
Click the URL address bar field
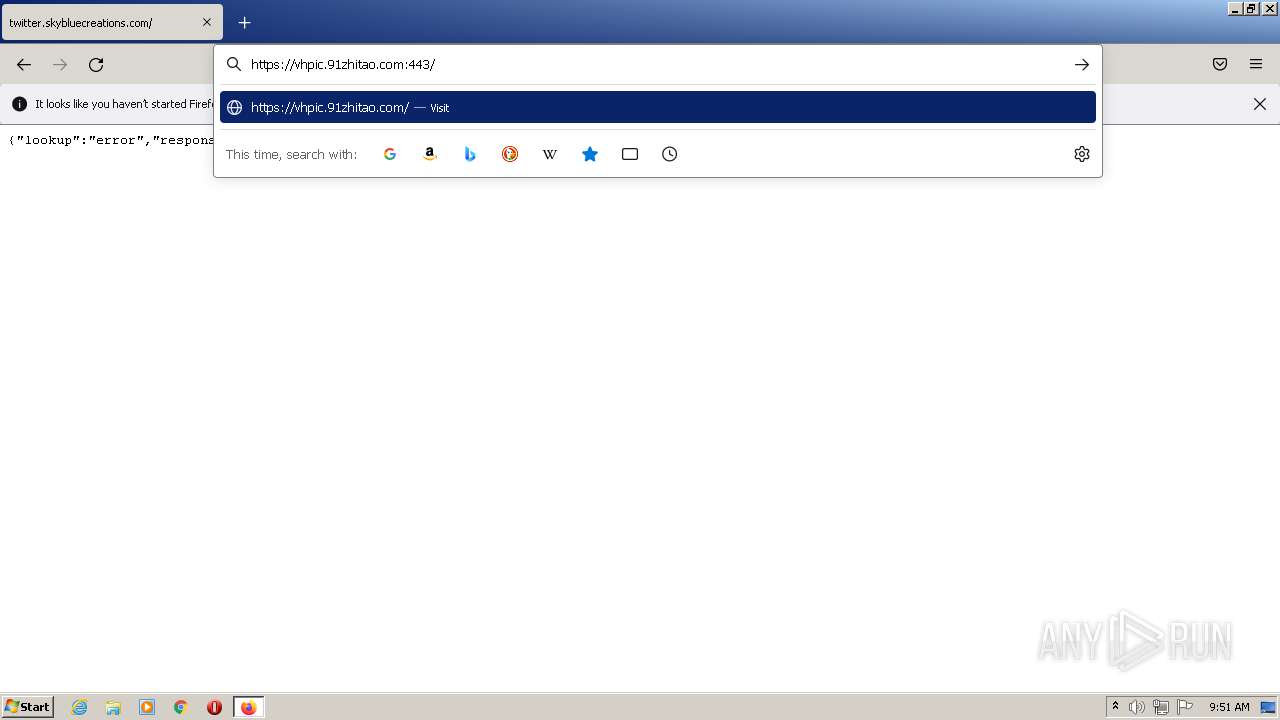(x=658, y=64)
